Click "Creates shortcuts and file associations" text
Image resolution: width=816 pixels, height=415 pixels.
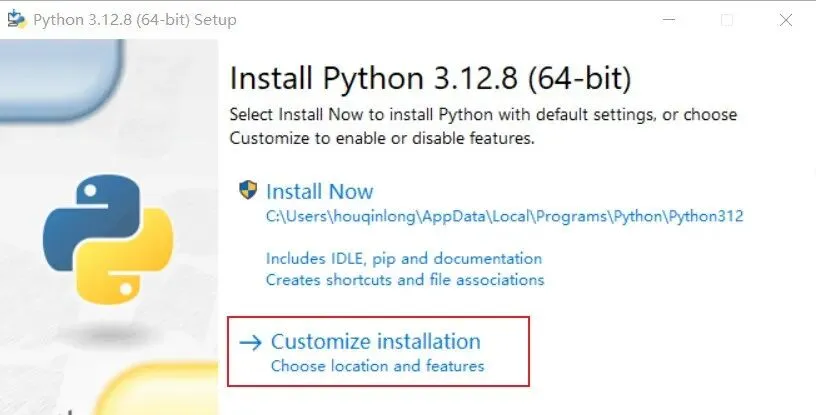(x=404, y=279)
